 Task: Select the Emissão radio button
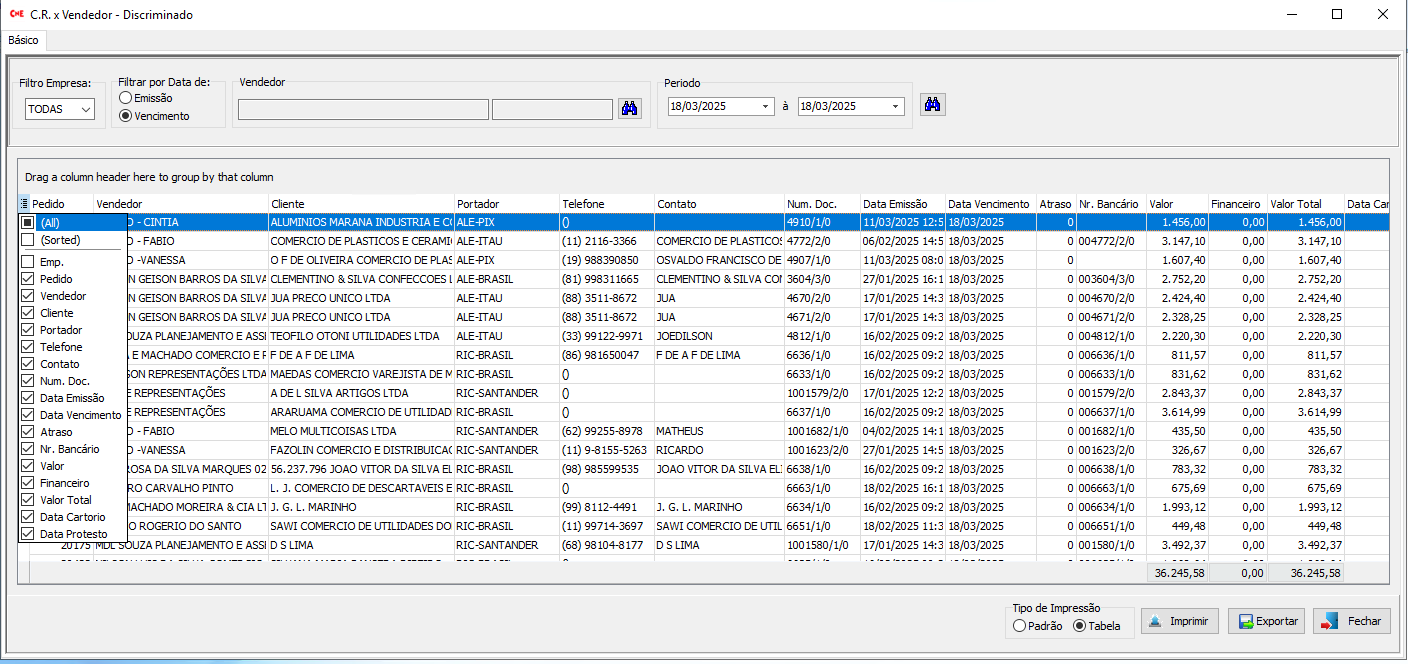click(126, 98)
